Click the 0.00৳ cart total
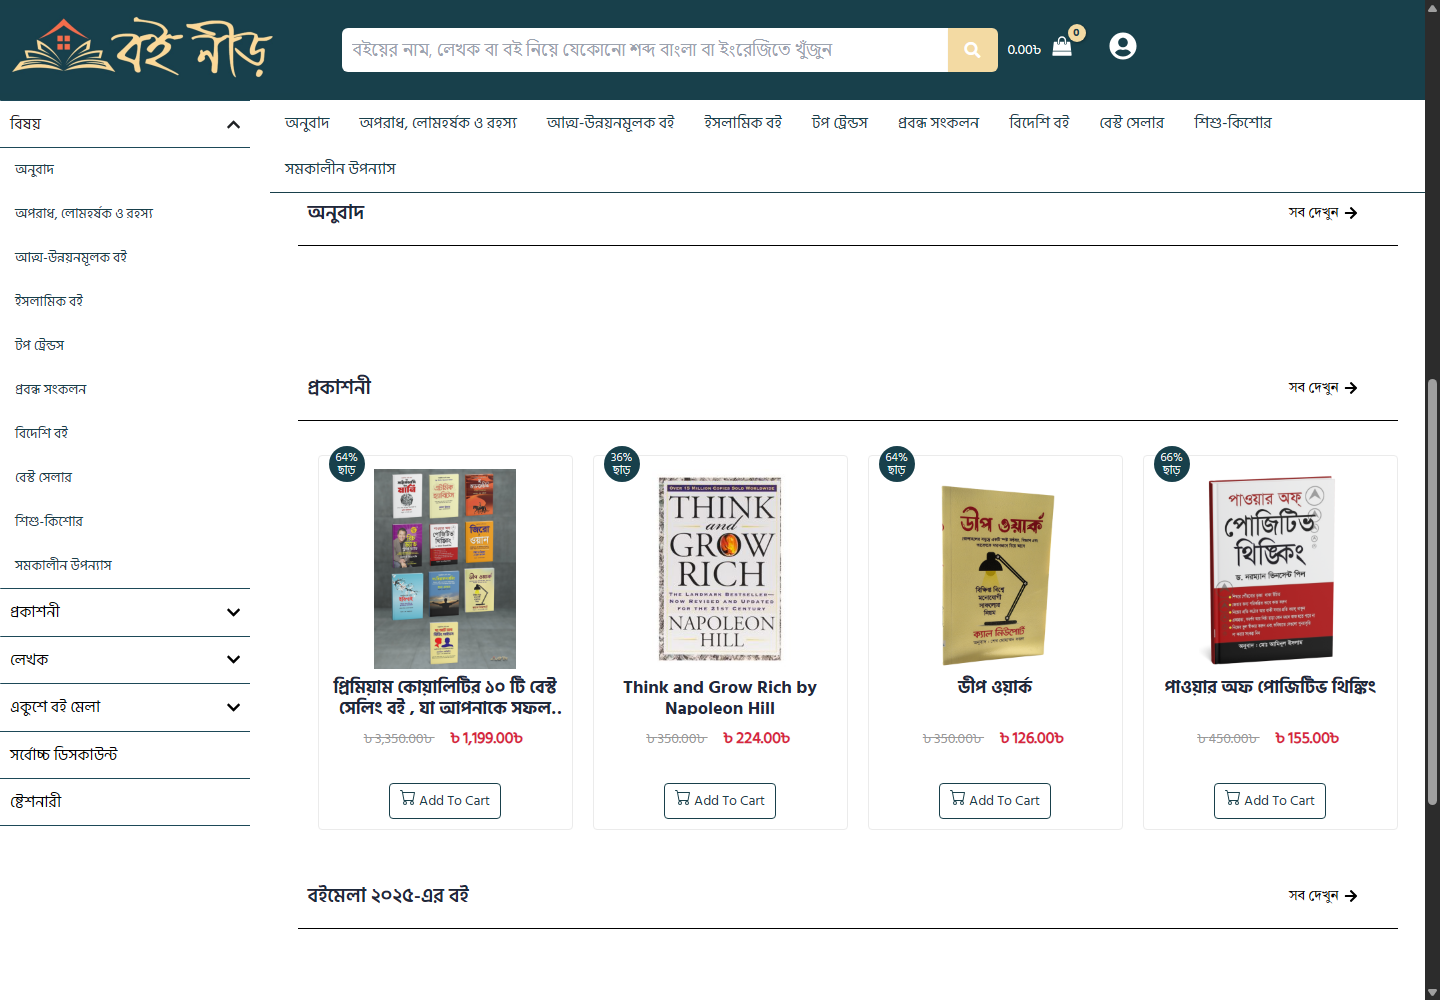 (x=1024, y=50)
